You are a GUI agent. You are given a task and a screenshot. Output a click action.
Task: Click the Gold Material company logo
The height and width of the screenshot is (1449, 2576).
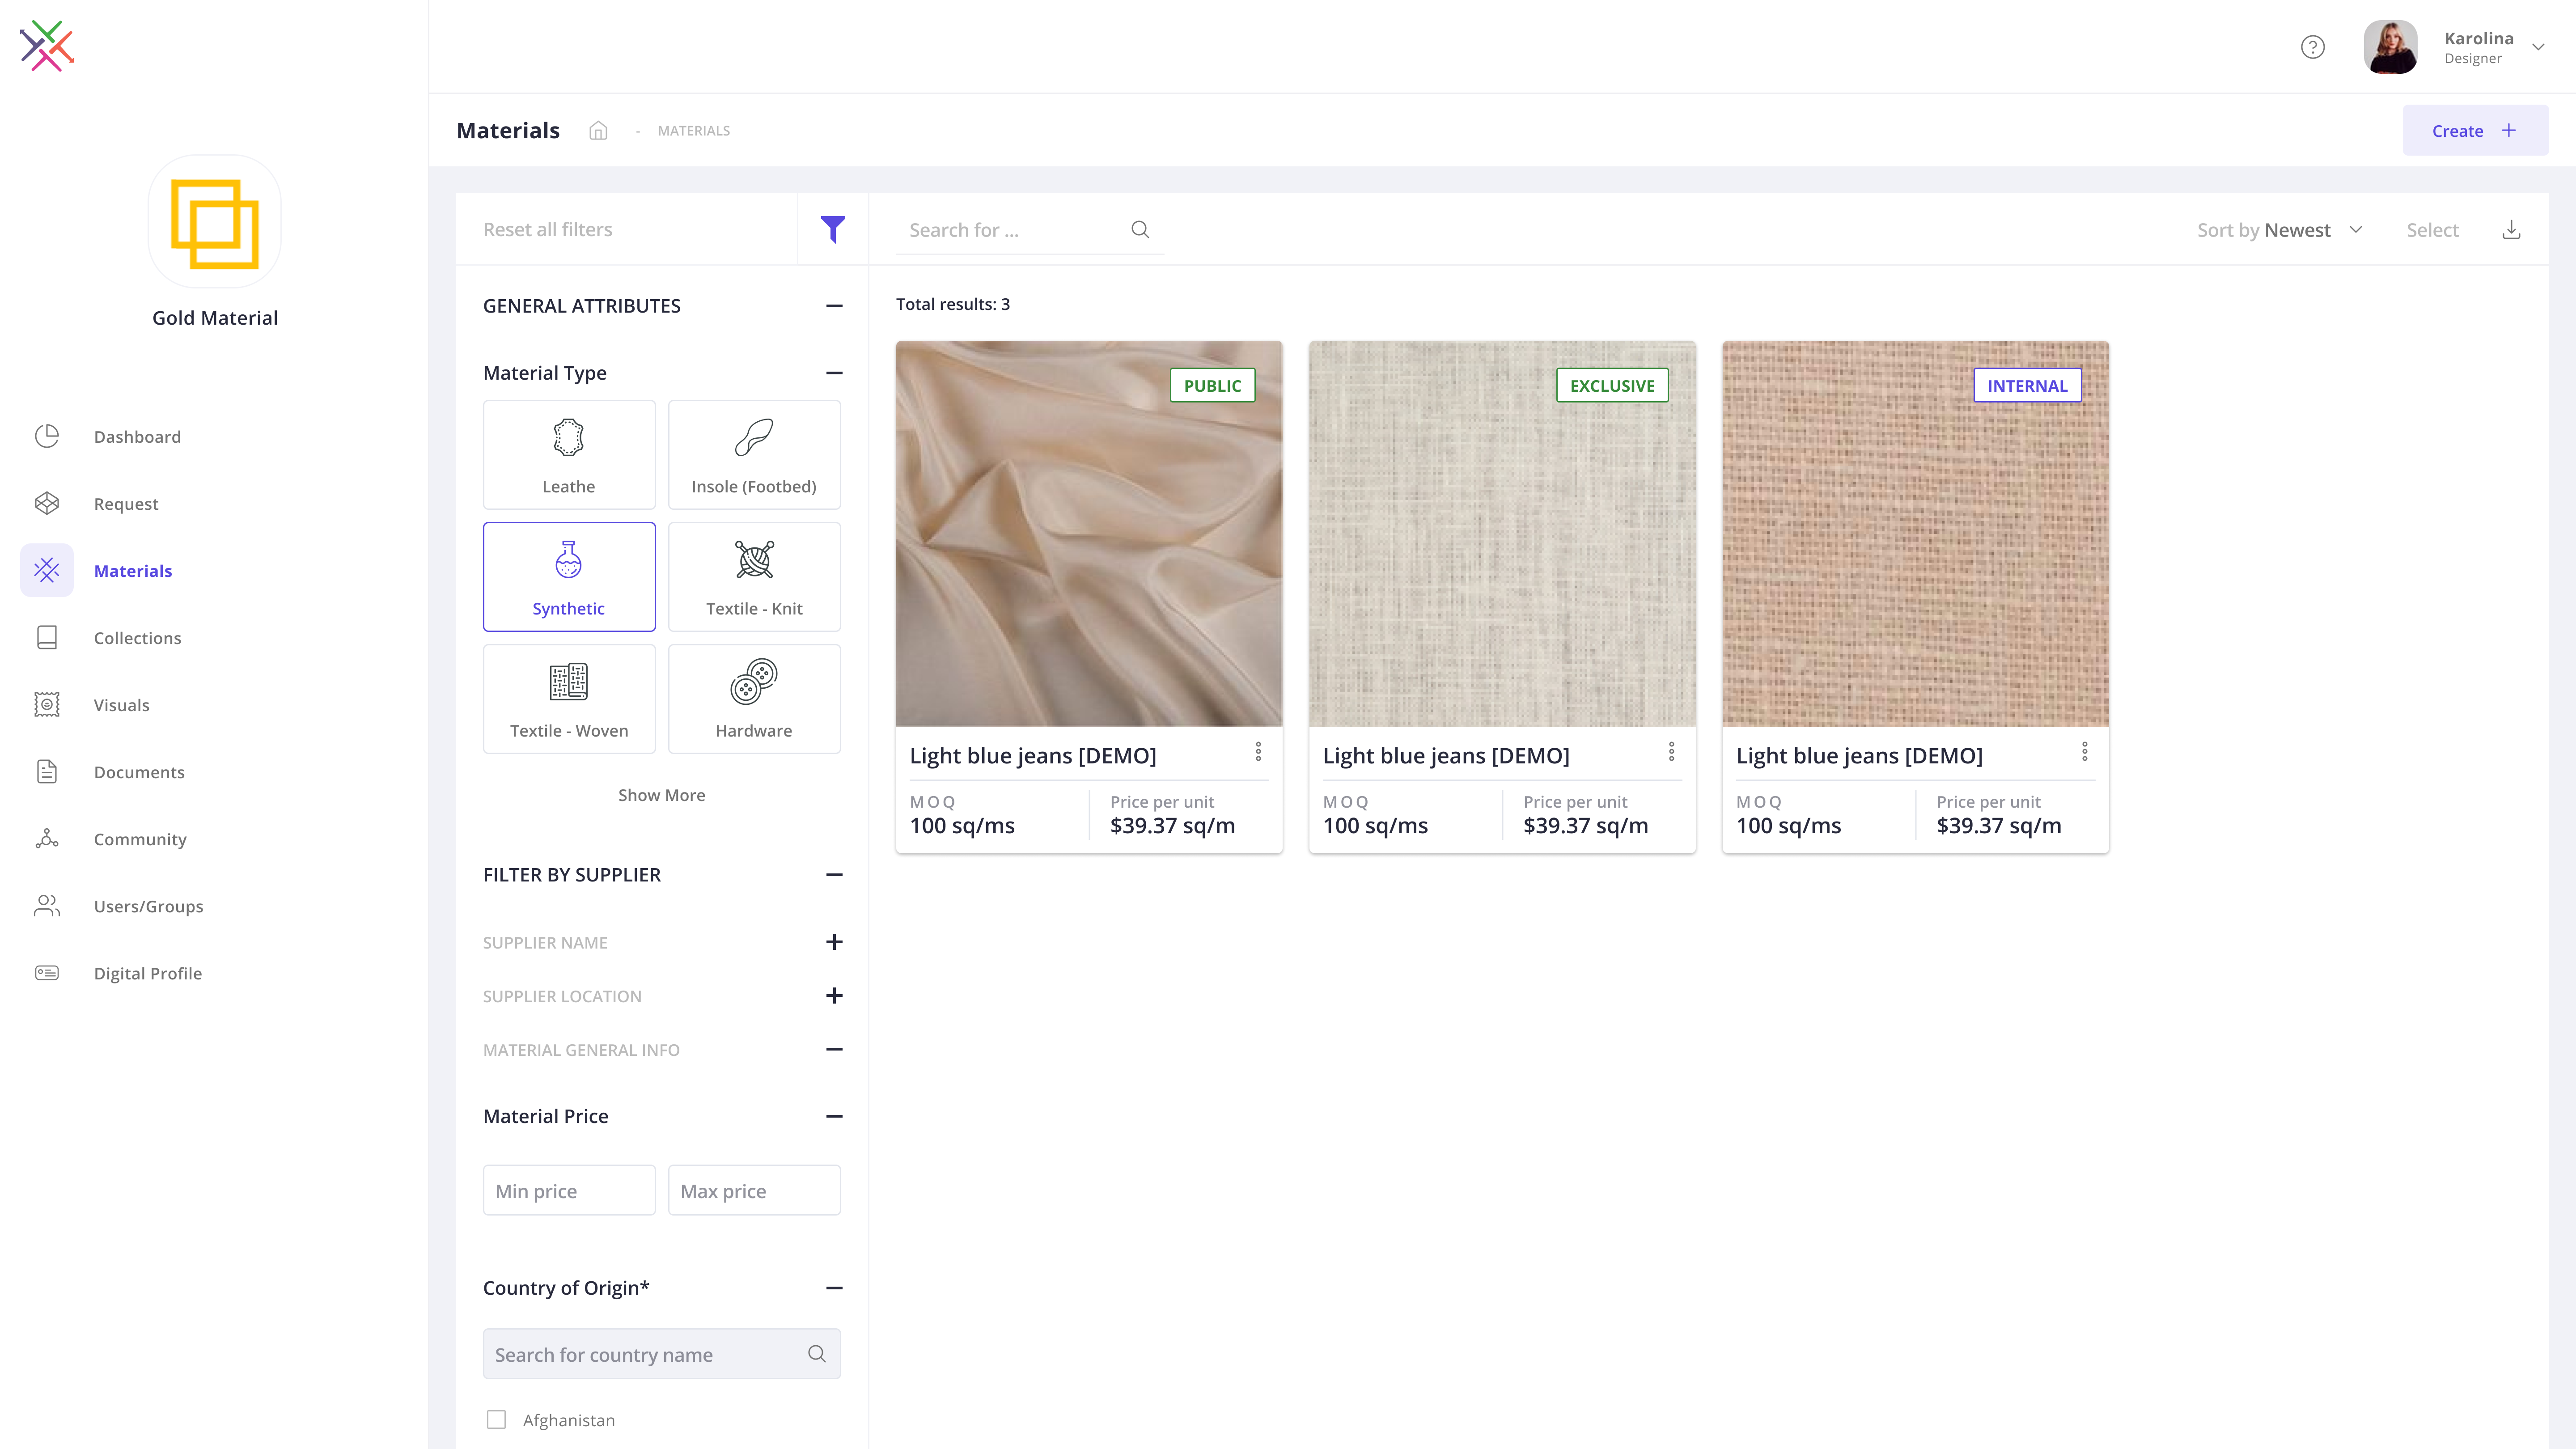pyautogui.click(x=215, y=222)
